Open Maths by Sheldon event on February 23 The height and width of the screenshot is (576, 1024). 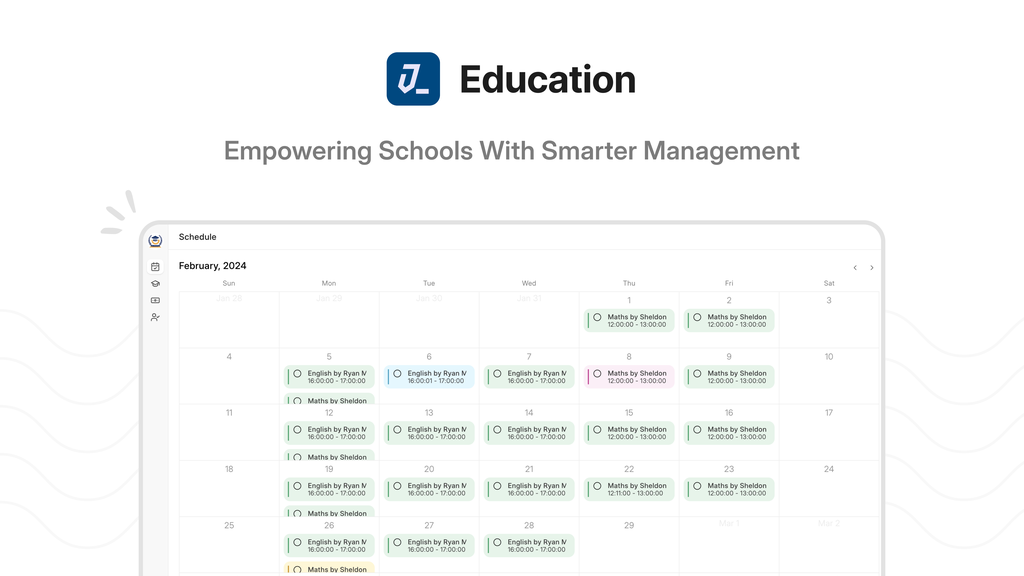[x=729, y=489]
